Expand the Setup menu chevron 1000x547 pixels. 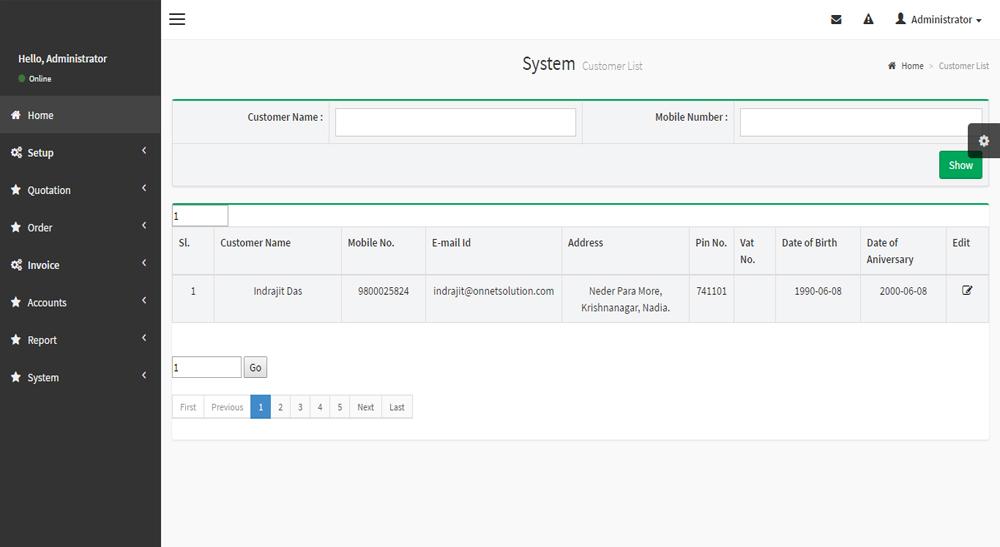144,150
